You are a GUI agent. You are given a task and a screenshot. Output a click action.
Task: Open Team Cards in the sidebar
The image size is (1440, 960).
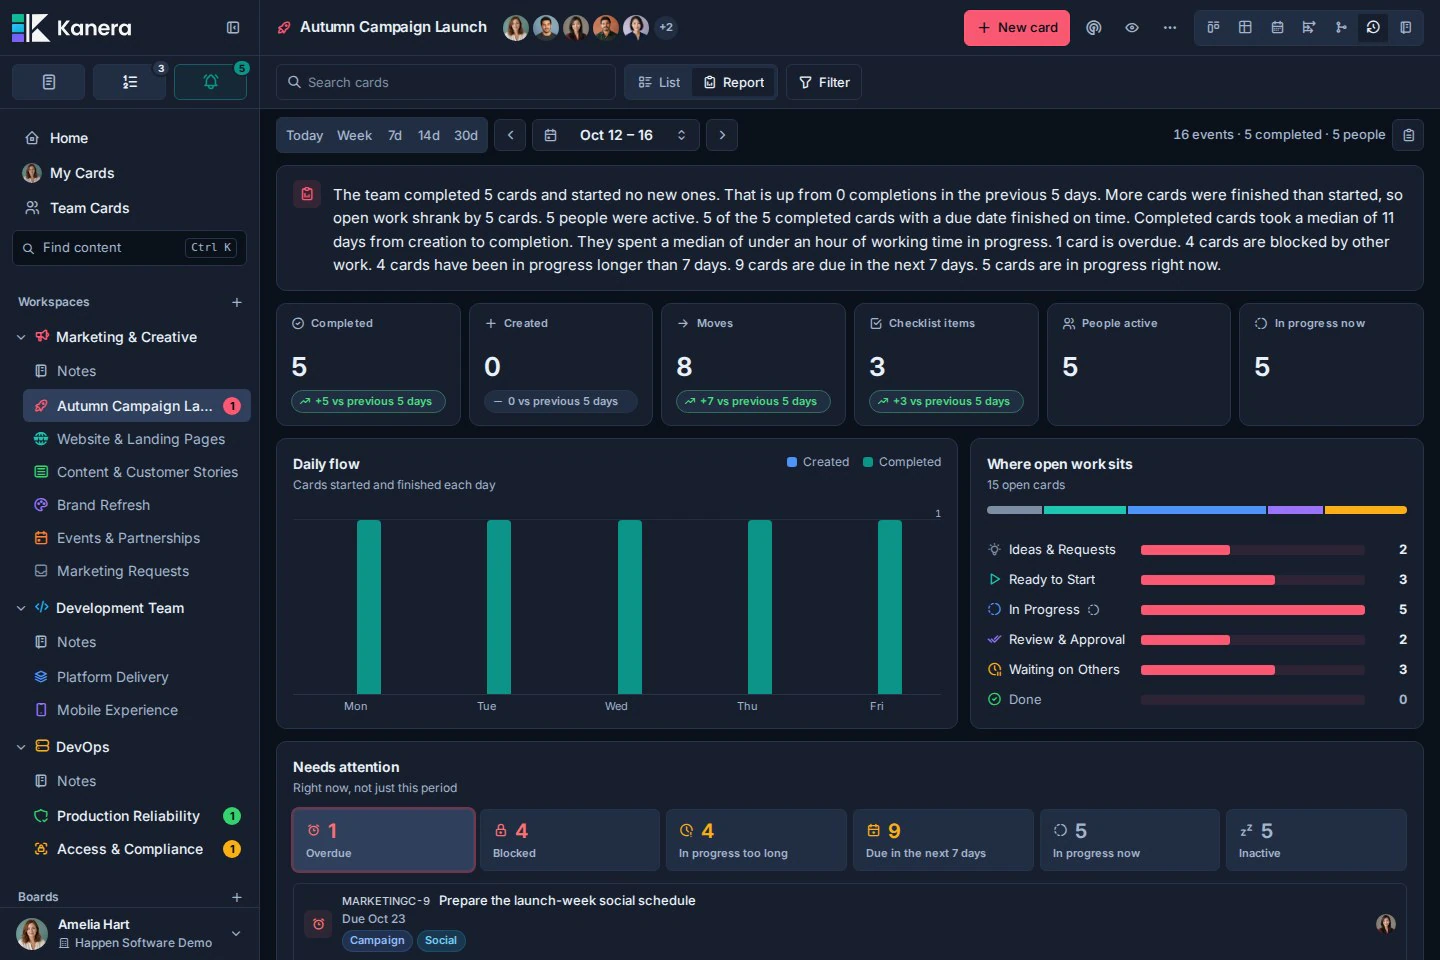(x=89, y=208)
